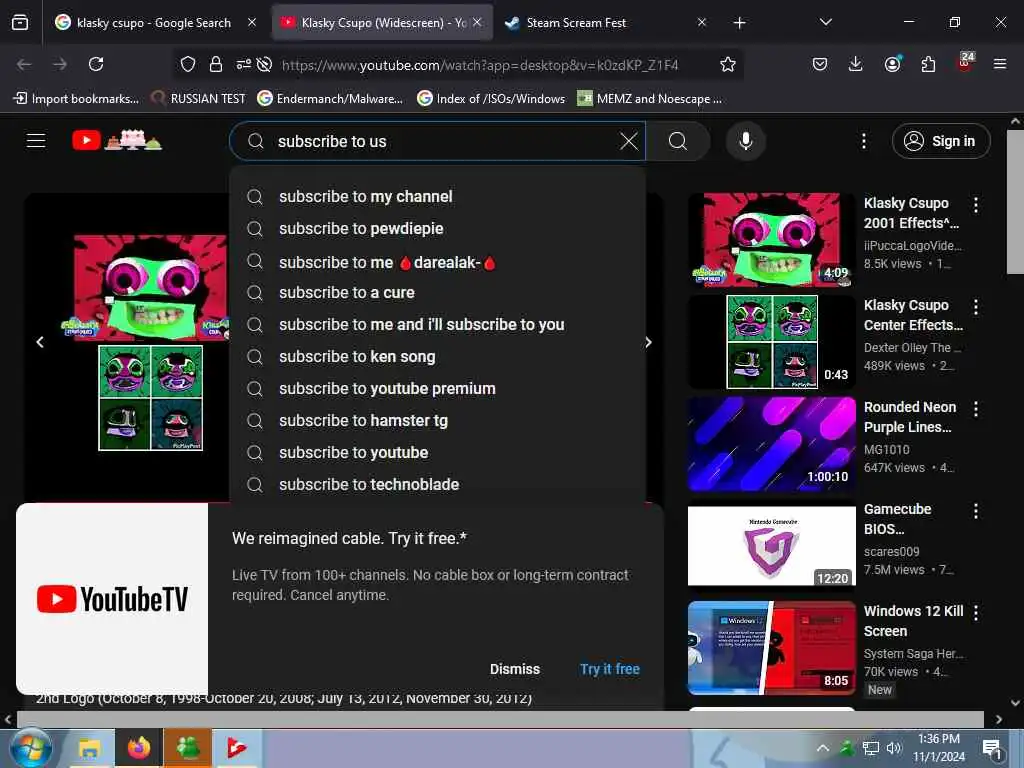Open Windows Start button
This screenshot has height=768, width=1024.
click(30, 748)
